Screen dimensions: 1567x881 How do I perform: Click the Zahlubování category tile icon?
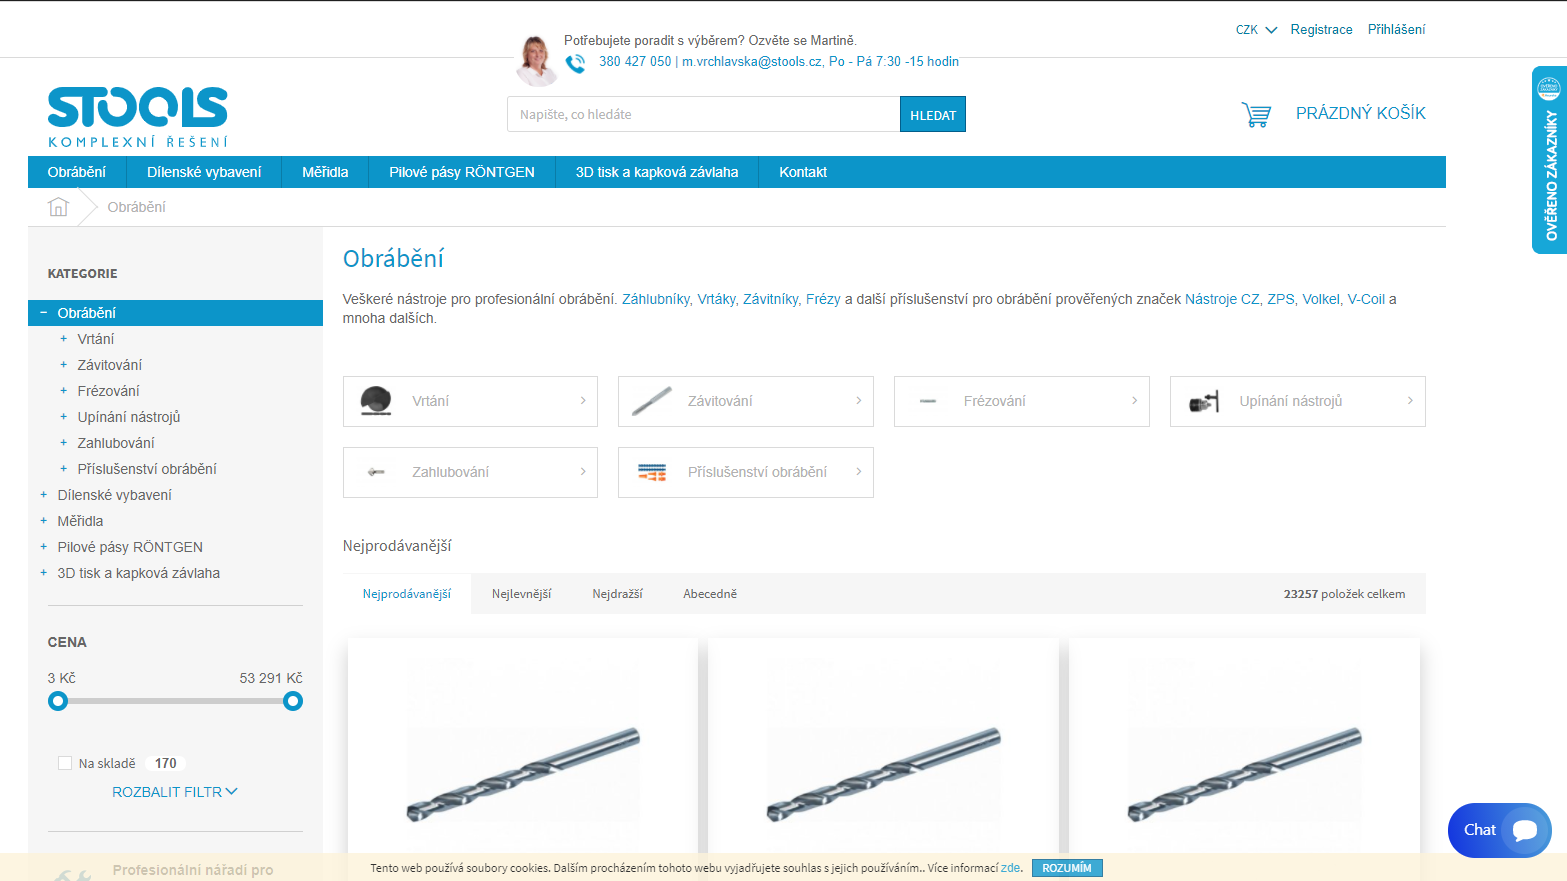coord(376,472)
